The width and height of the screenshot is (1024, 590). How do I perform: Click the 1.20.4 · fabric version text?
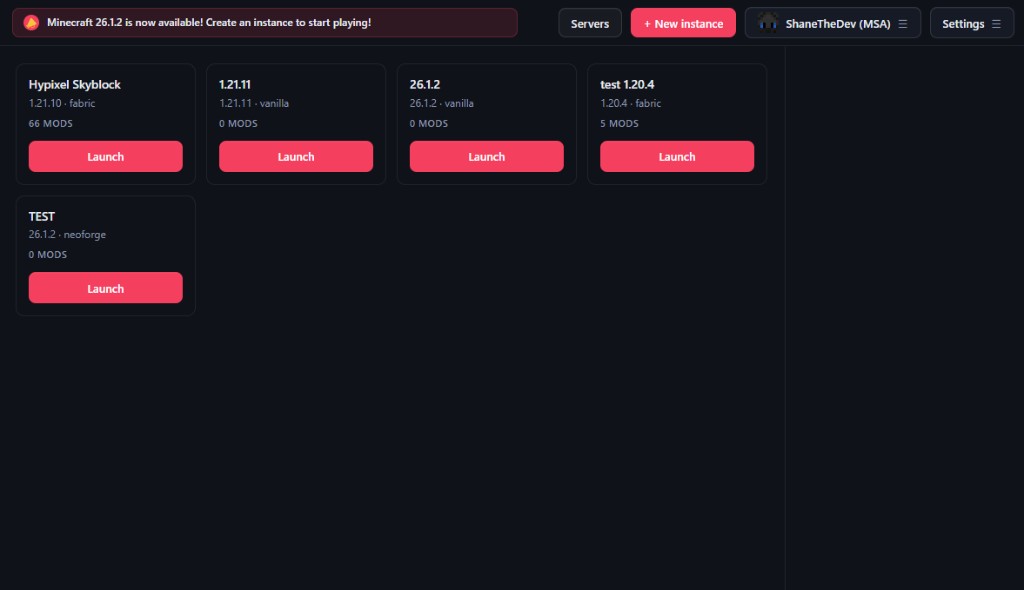pos(630,103)
